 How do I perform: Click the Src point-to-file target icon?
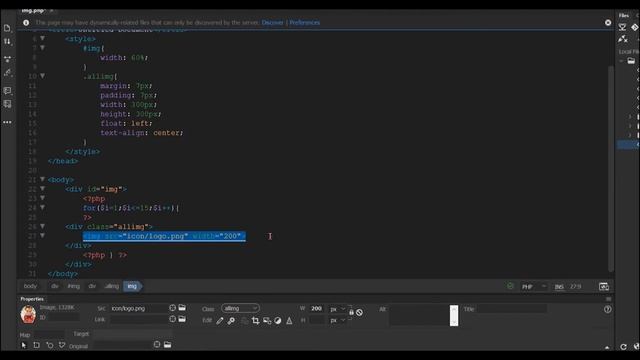[173, 308]
